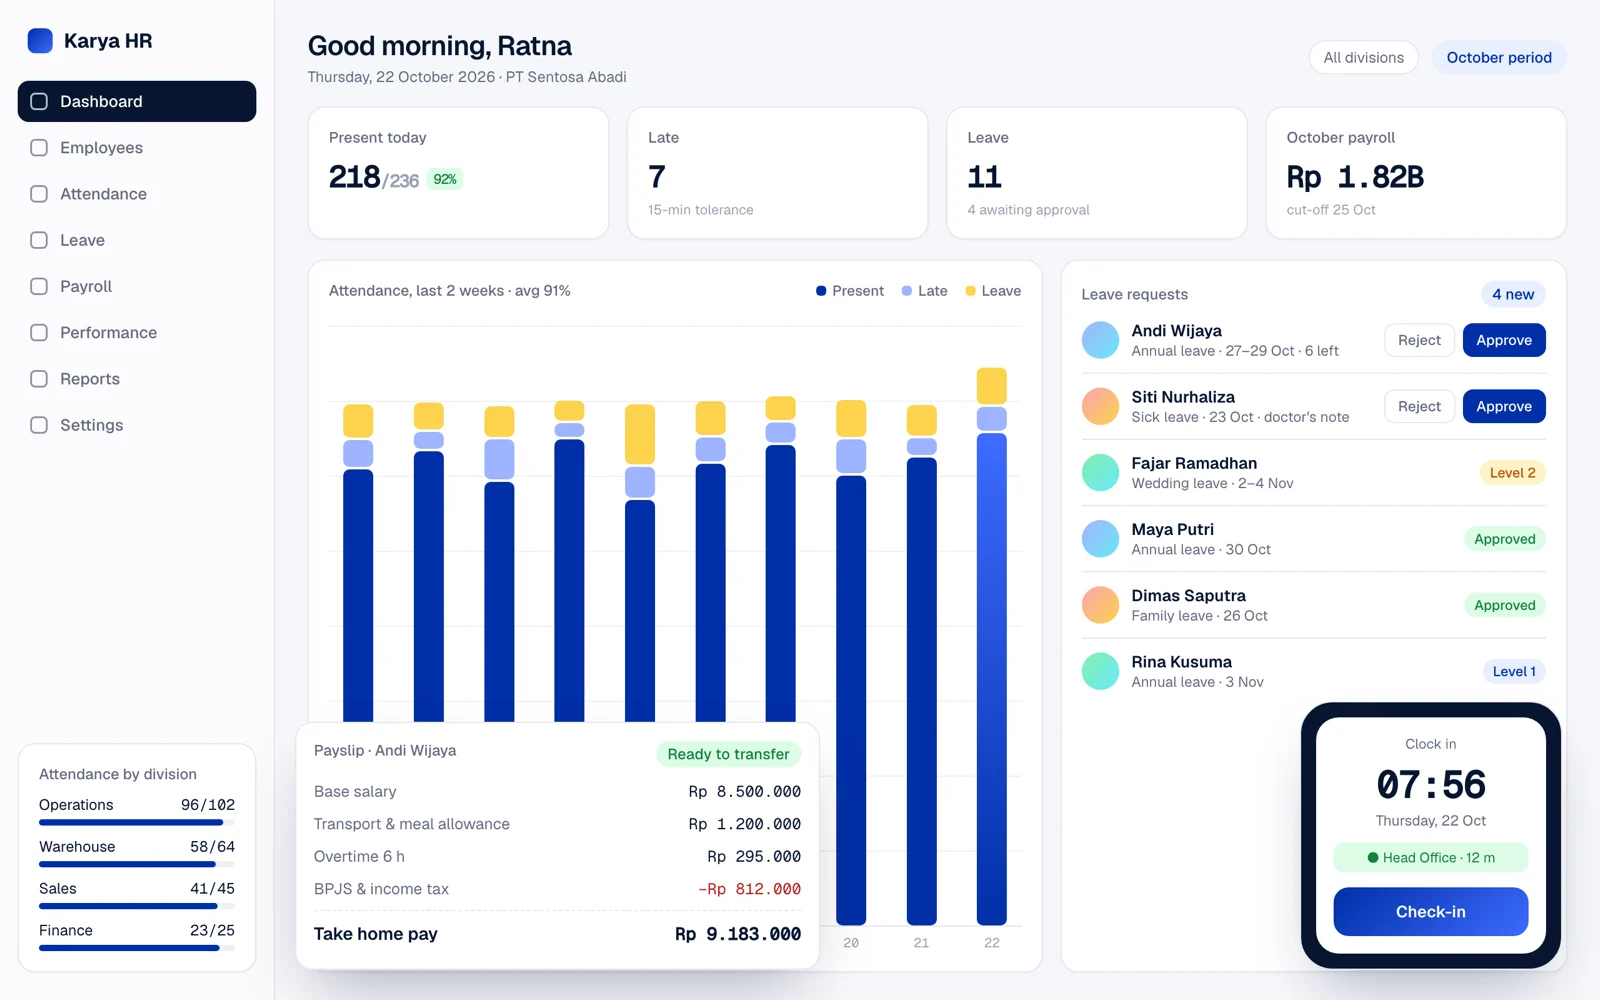Click the bar for day 20
Viewport: 1600px width, 1000px height.
[x=851, y=662]
